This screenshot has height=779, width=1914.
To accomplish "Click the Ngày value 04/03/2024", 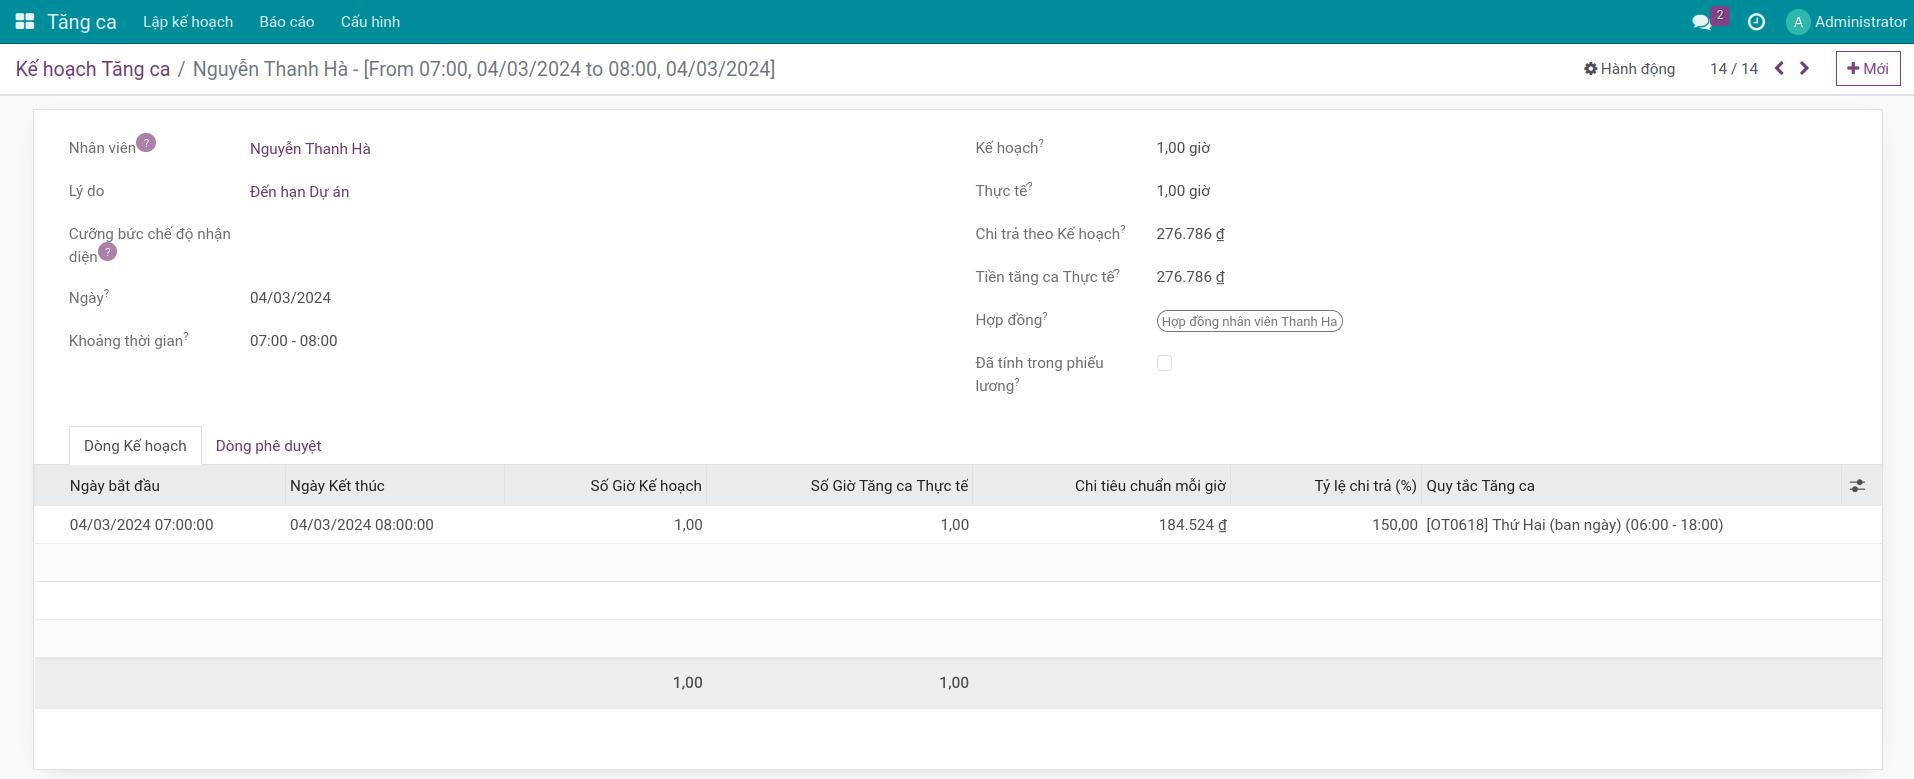I will click(x=290, y=298).
